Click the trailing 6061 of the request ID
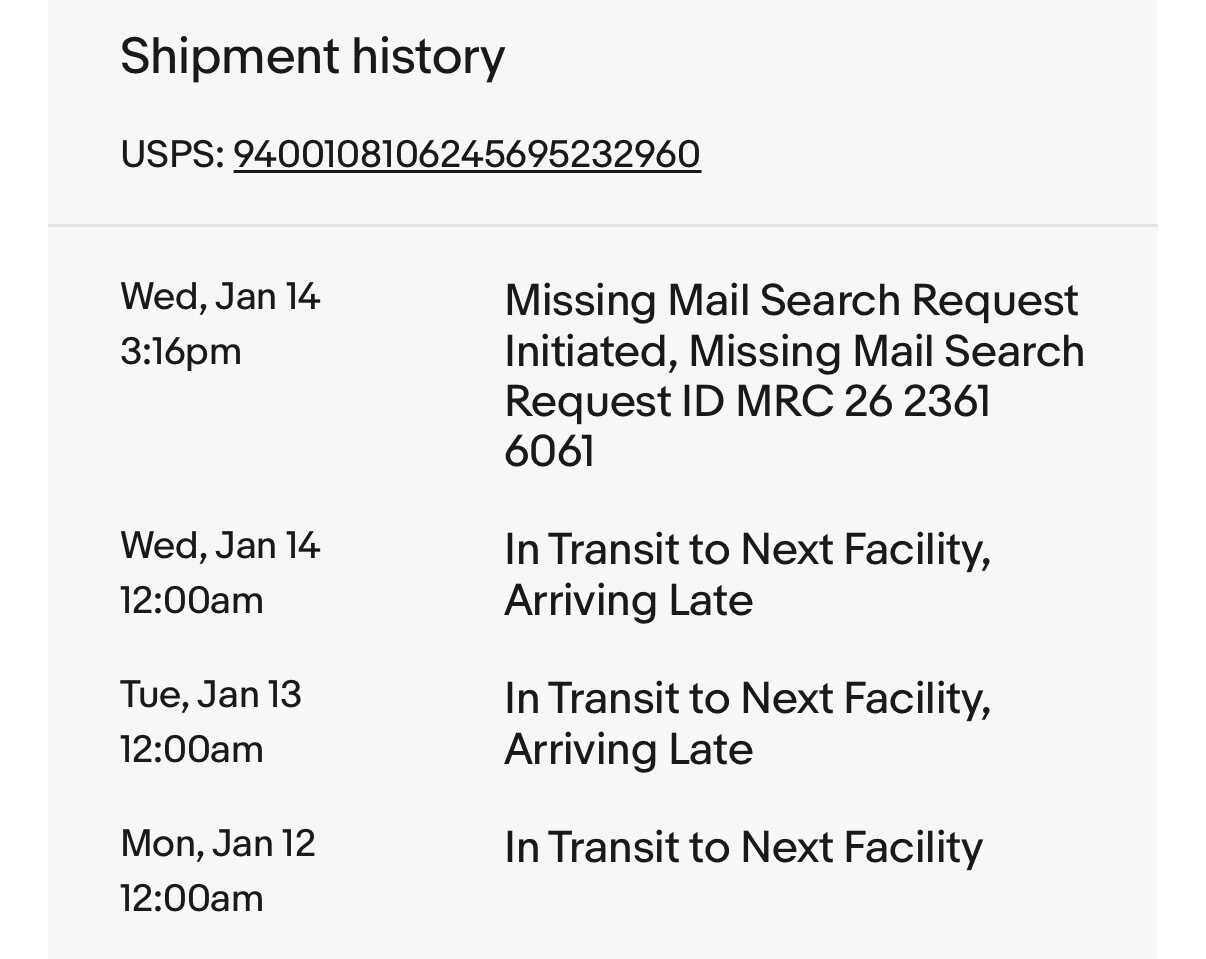The height and width of the screenshot is (959, 1206). pyautogui.click(x=549, y=451)
